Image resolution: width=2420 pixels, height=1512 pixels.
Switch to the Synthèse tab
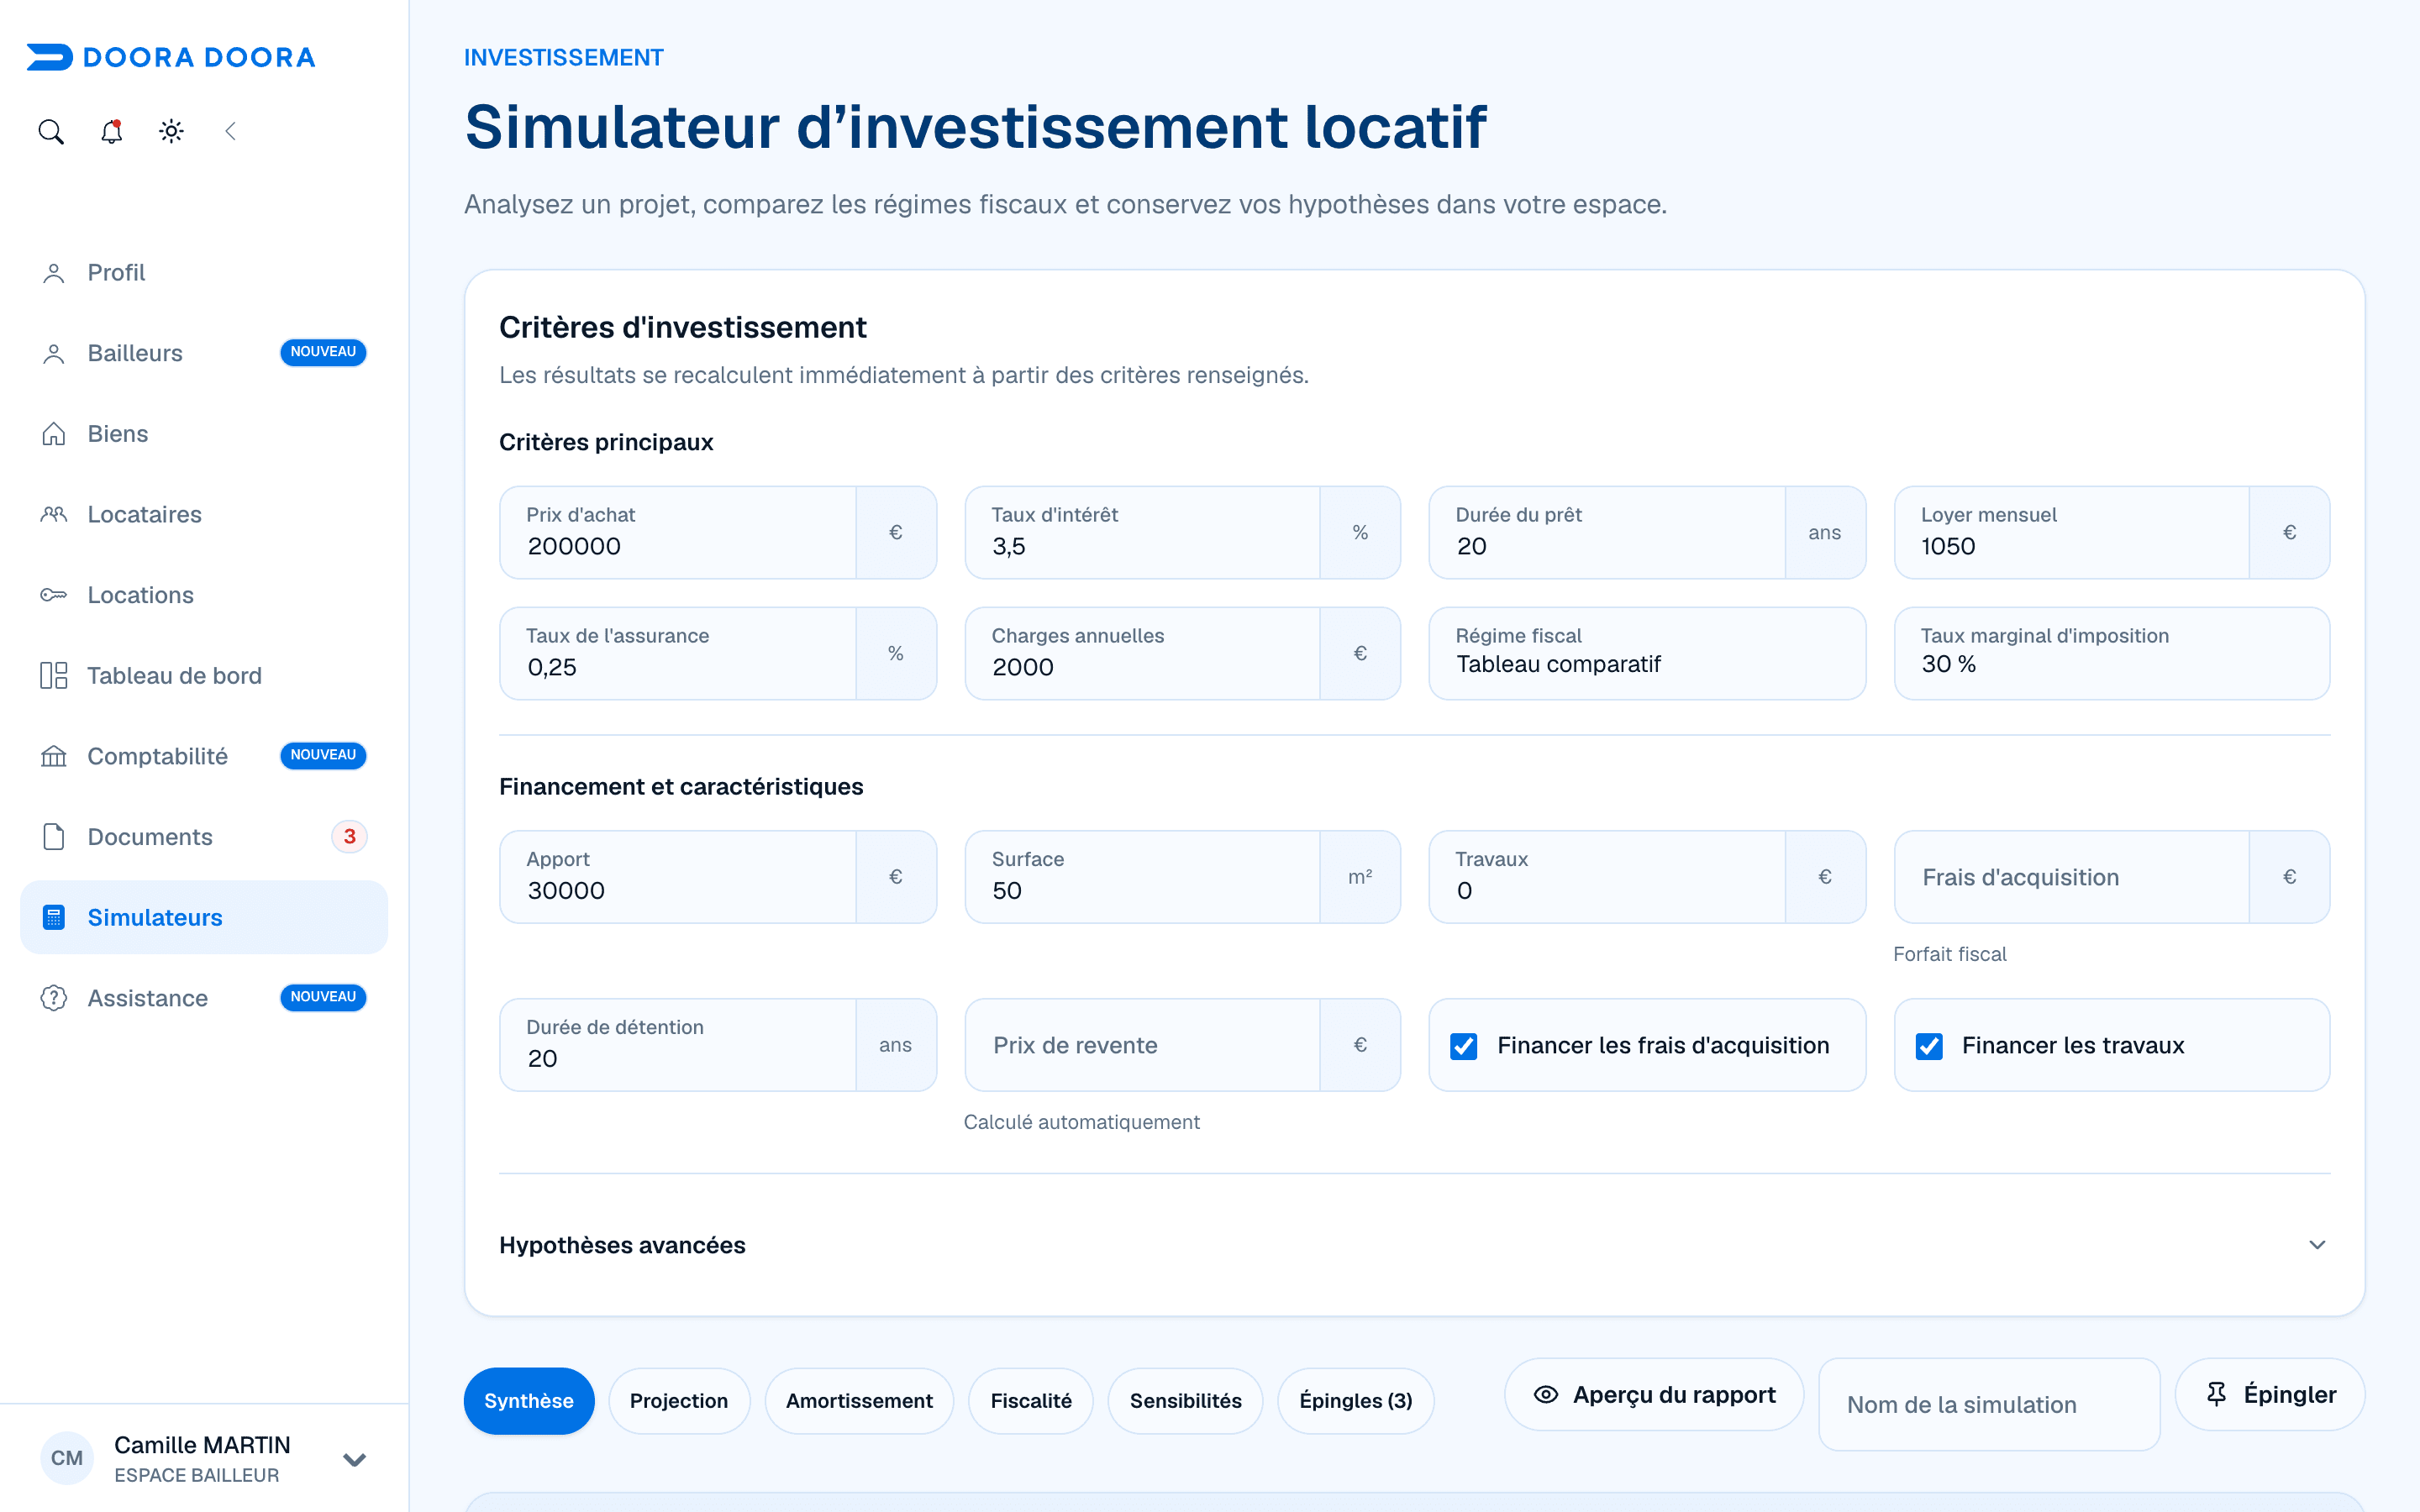[x=529, y=1401]
